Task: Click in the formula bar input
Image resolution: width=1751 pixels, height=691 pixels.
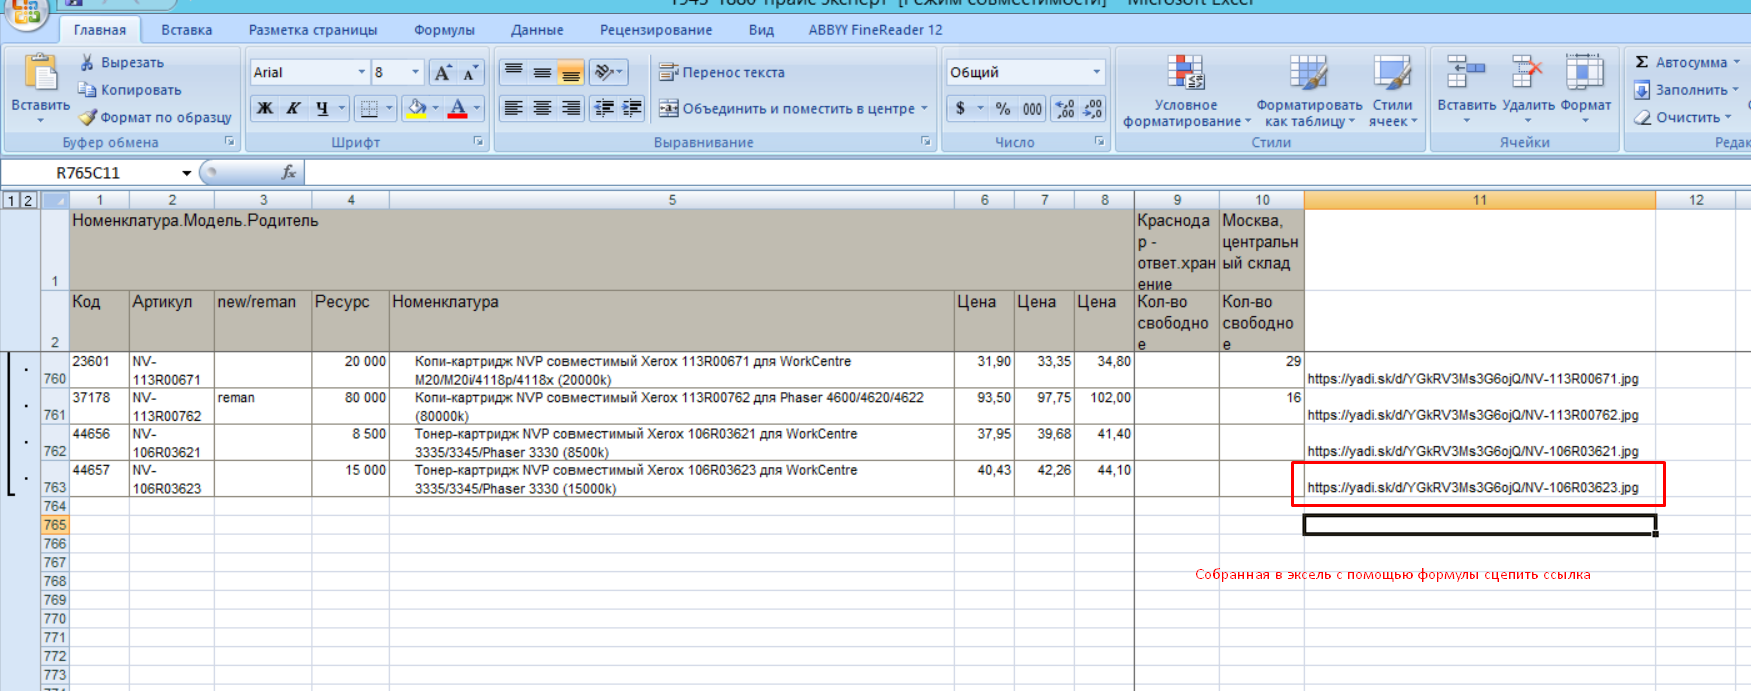Action: [x=1027, y=172]
